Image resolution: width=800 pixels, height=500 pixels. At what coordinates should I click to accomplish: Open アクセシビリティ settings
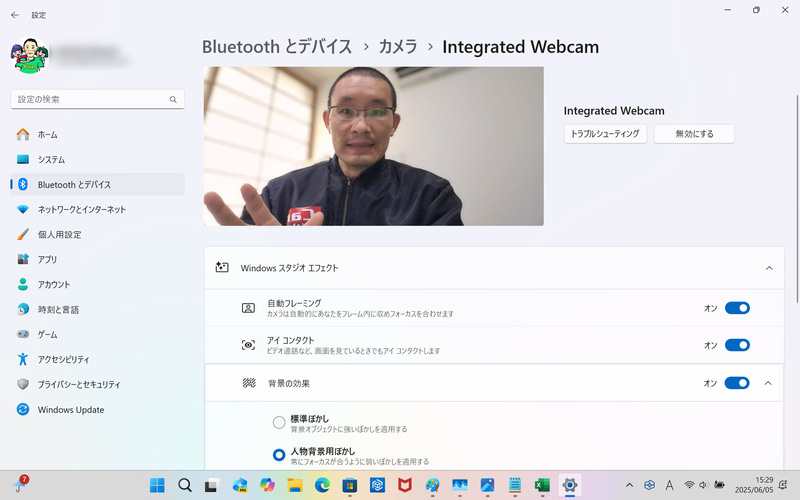coord(97,359)
